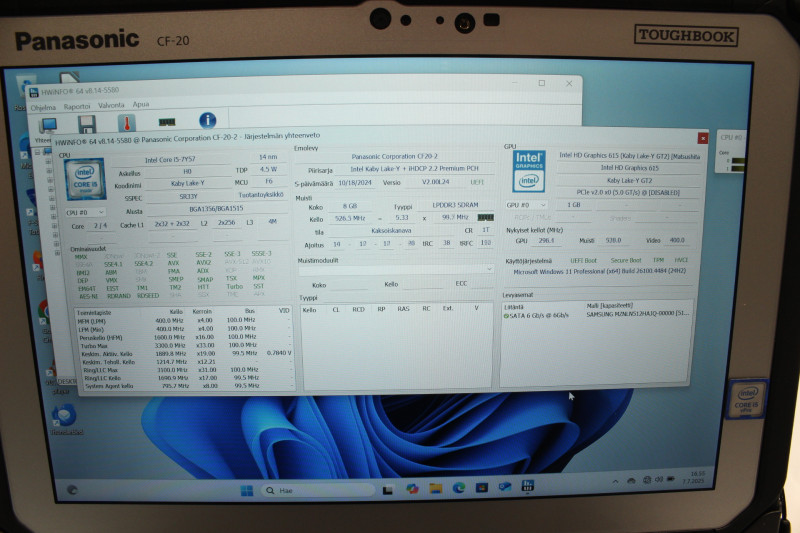The image size is (800, 533).
Task: Click the small memory chip icon beside 98.7 MHz
Action: [485, 217]
